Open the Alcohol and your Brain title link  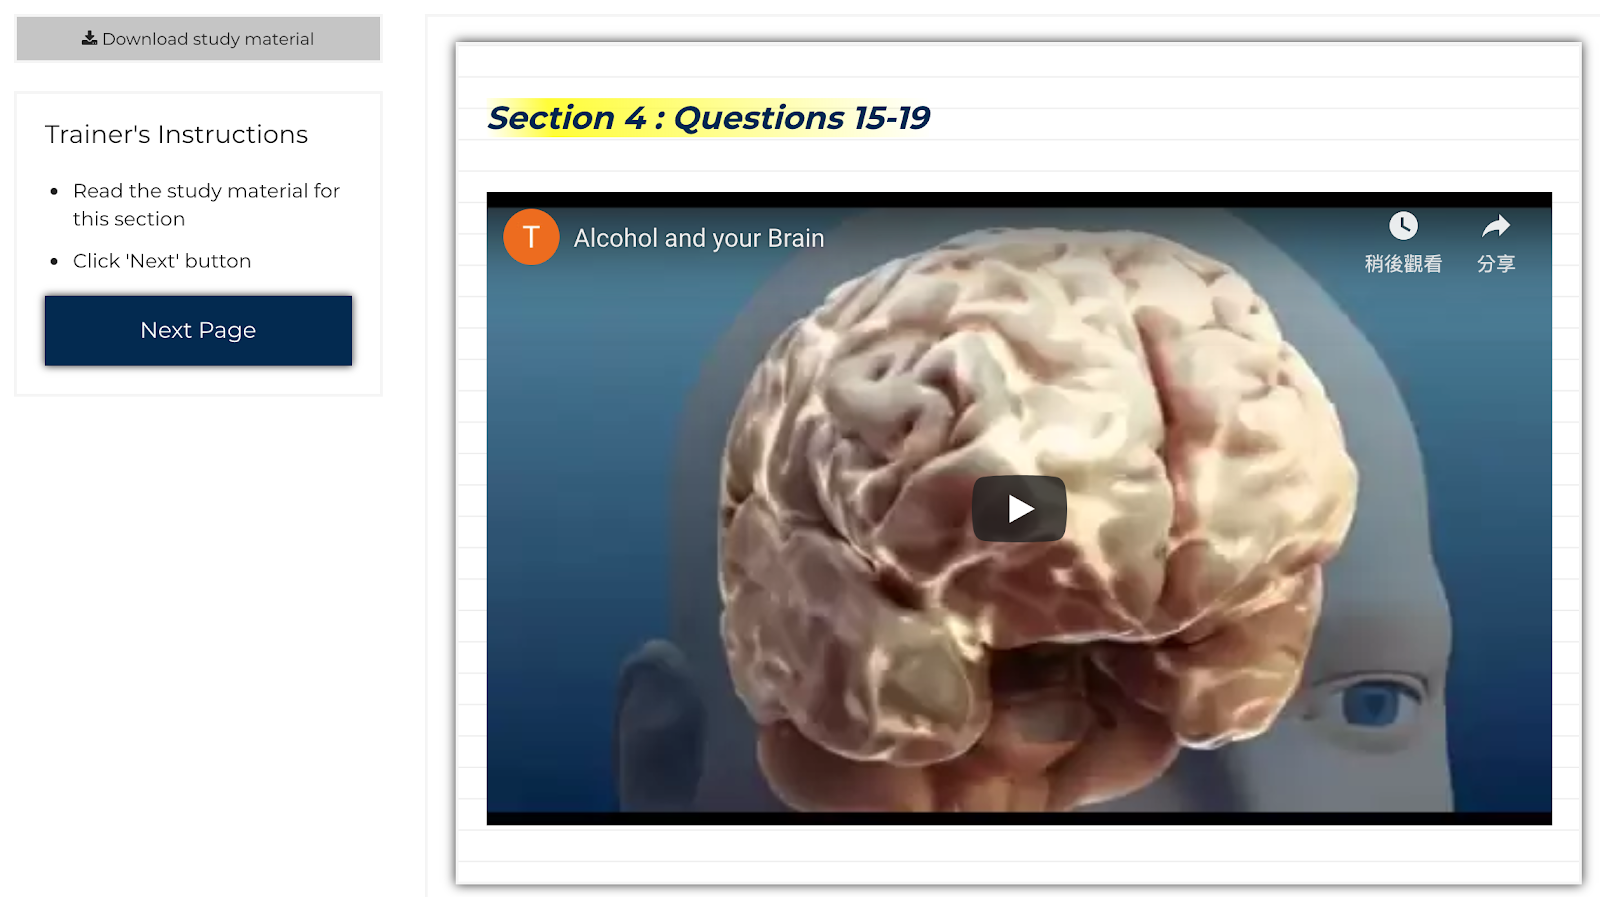(x=699, y=238)
